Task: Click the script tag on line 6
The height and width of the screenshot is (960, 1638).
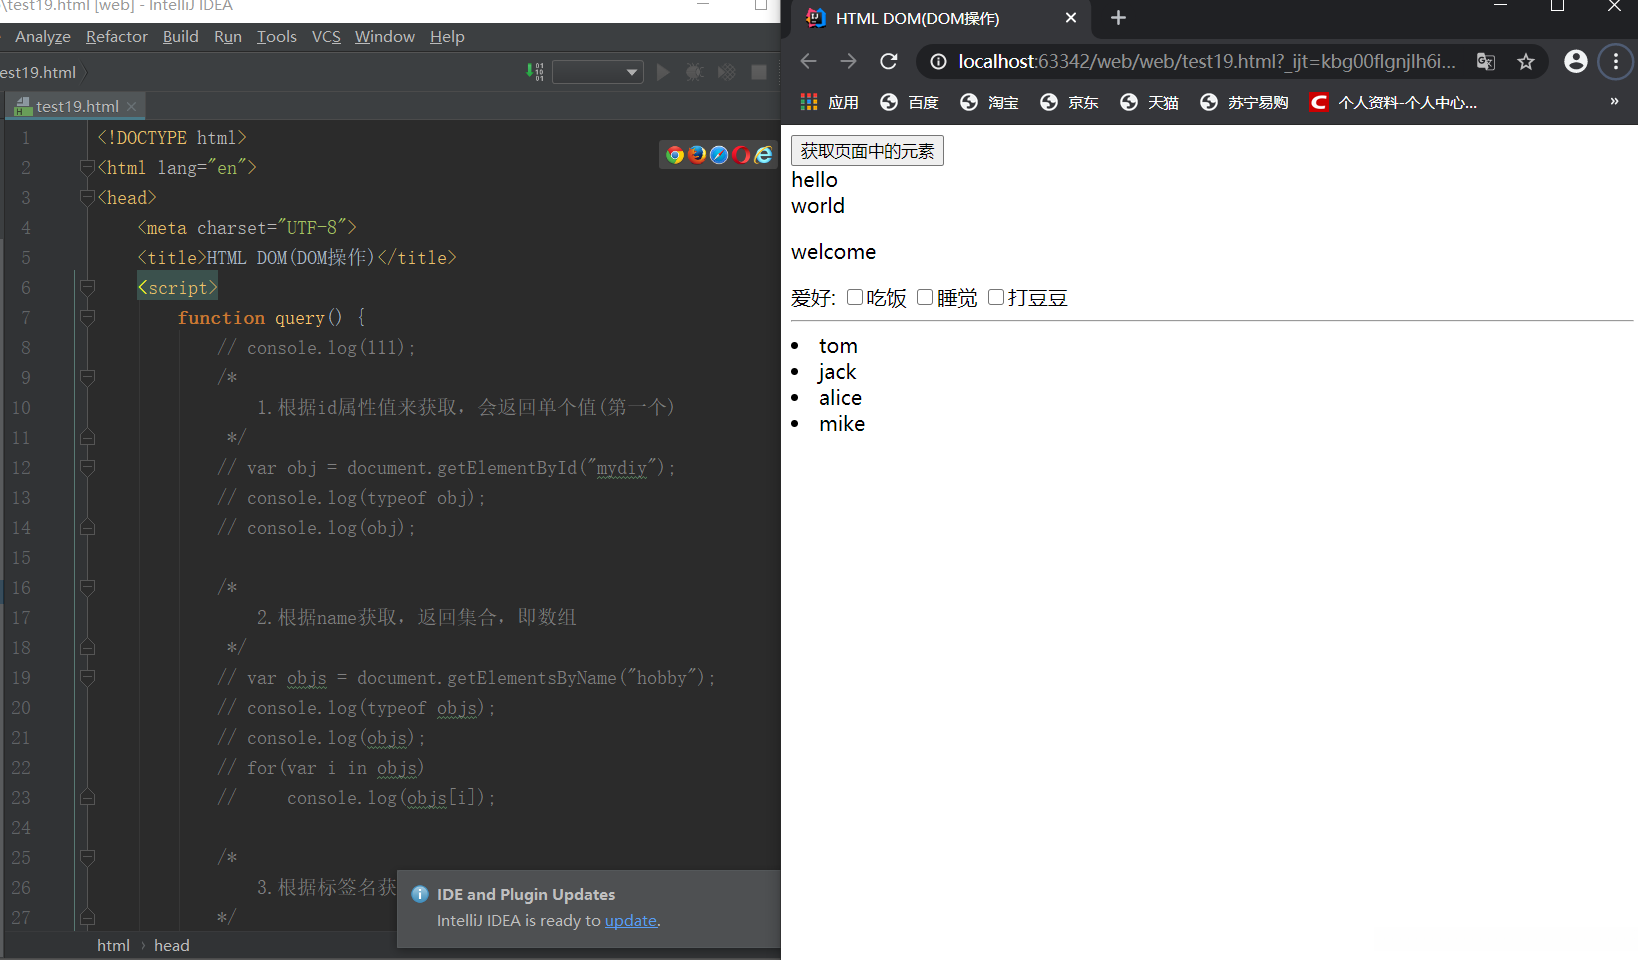Action: coord(178,288)
